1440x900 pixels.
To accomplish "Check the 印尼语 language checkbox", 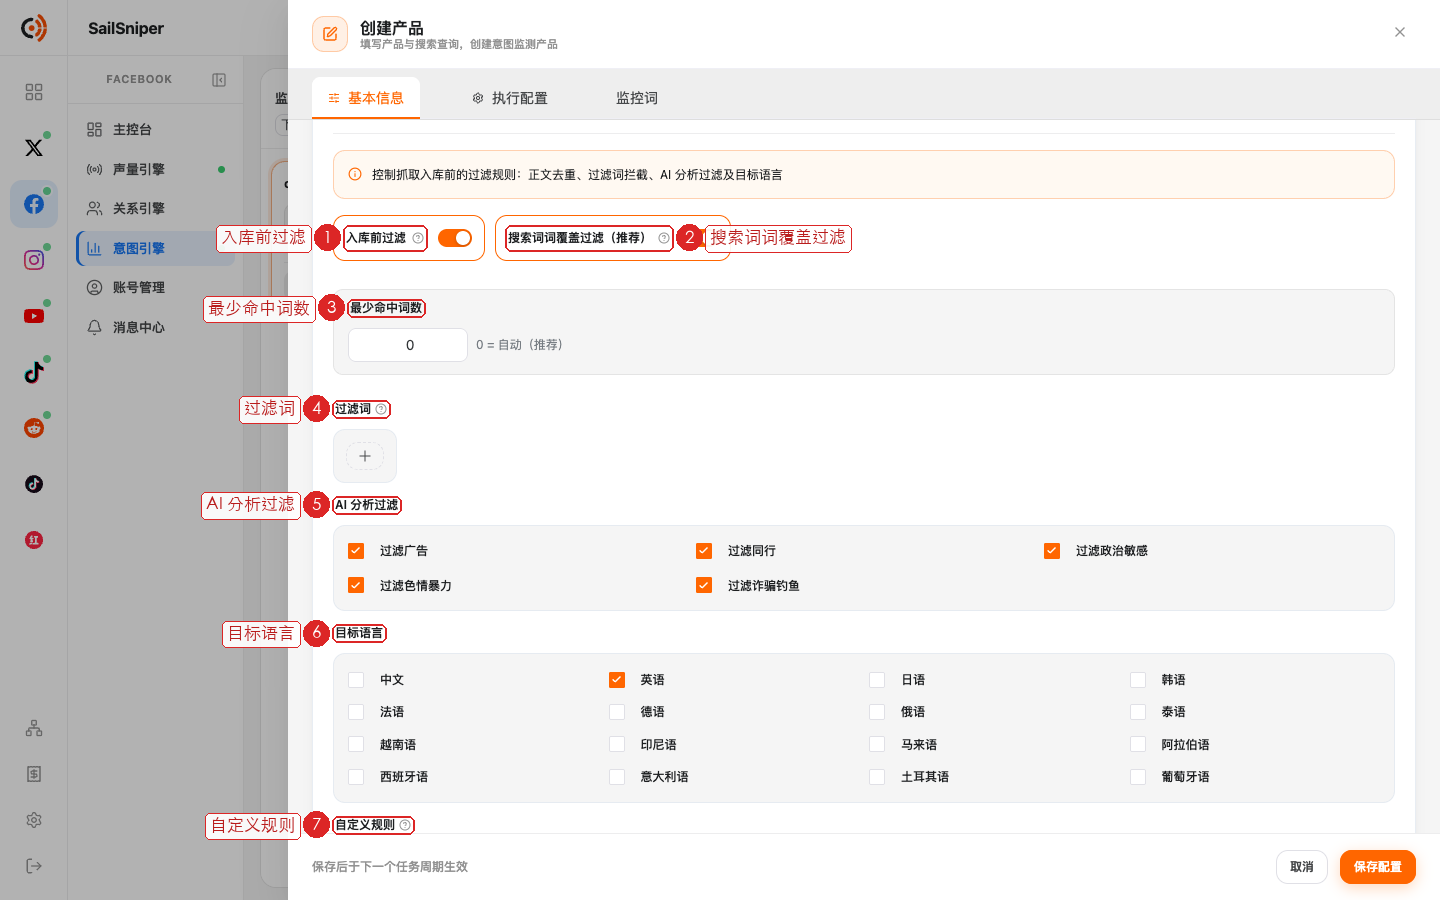I will click(x=617, y=745).
